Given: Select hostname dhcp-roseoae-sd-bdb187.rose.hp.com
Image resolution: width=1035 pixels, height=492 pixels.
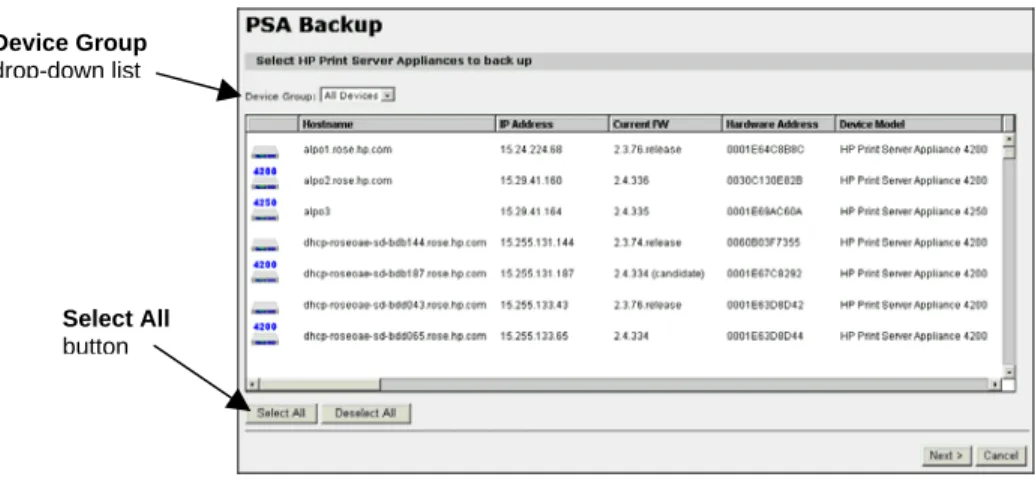Looking at the screenshot, I should (x=395, y=274).
